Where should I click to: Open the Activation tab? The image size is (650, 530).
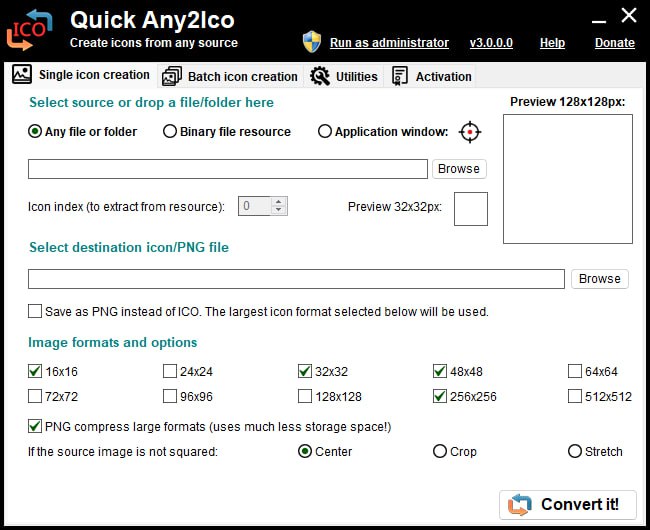click(x=443, y=76)
